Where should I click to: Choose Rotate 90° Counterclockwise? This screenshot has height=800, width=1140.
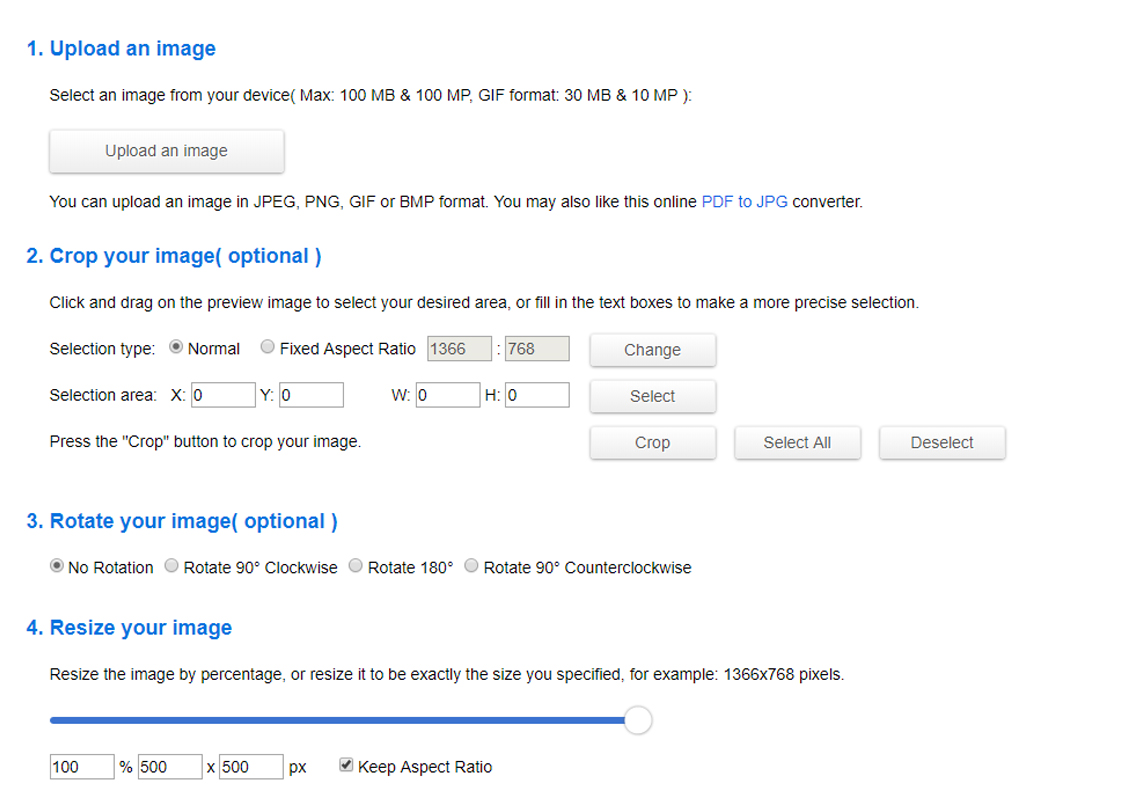coord(471,566)
